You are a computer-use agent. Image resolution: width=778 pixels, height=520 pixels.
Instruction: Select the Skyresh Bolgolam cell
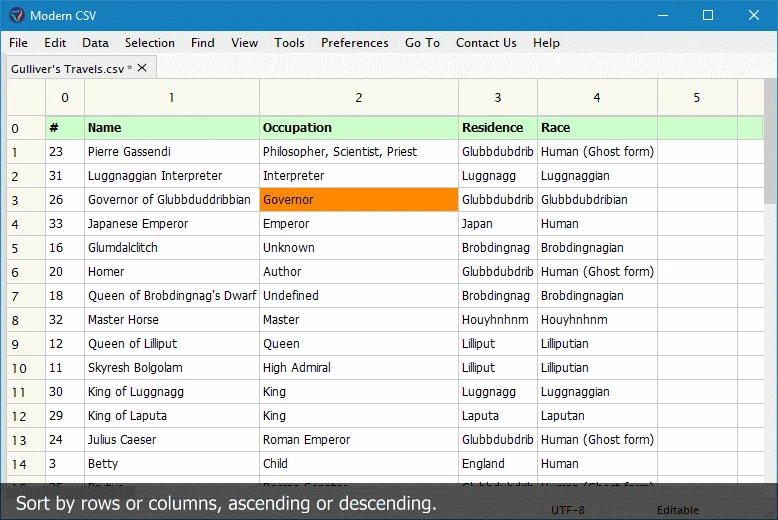(172, 368)
